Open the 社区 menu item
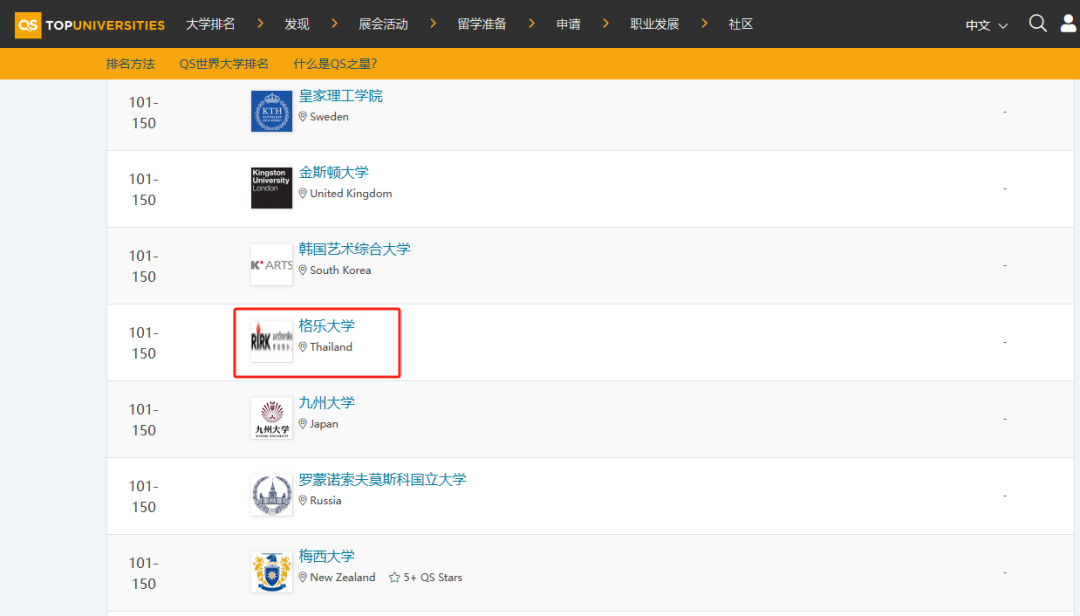The height and width of the screenshot is (616, 1080). pos(740,24)
